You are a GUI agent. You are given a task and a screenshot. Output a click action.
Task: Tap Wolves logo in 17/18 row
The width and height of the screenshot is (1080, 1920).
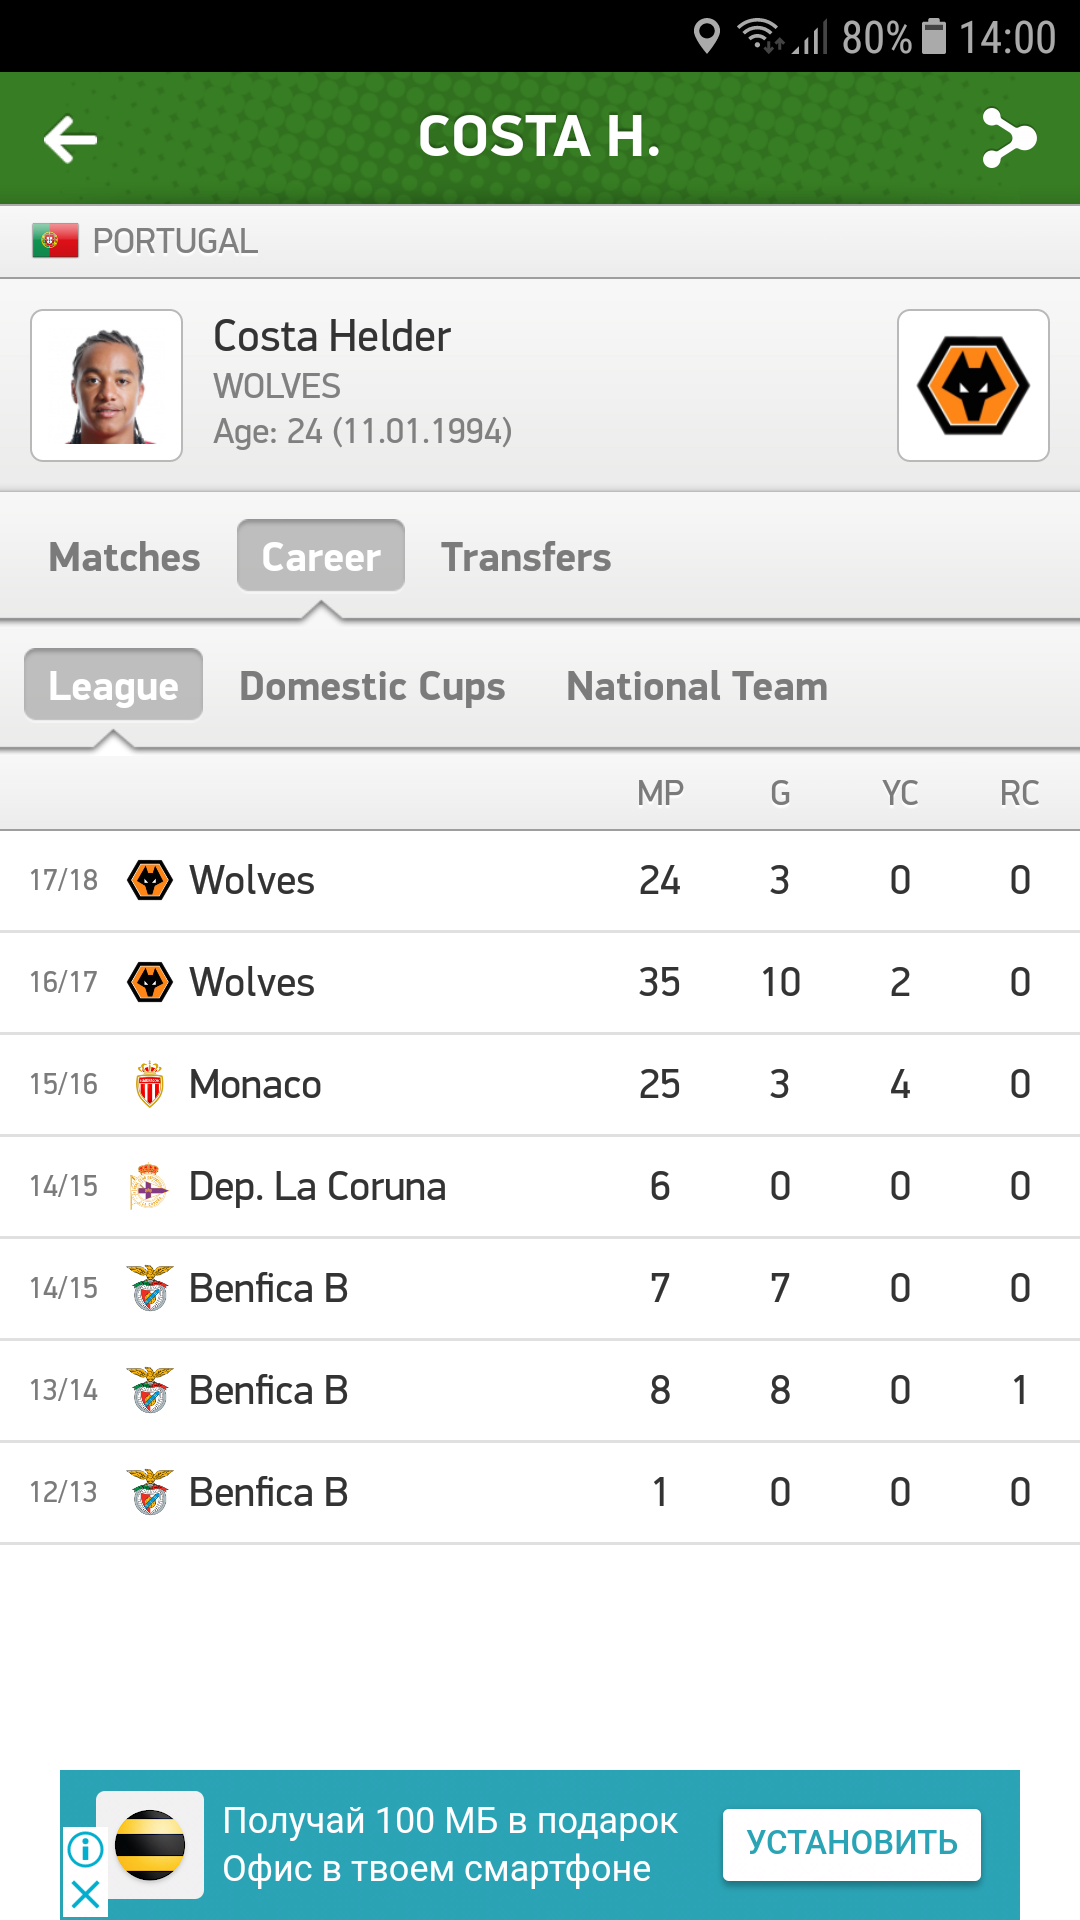pos(150,880)
